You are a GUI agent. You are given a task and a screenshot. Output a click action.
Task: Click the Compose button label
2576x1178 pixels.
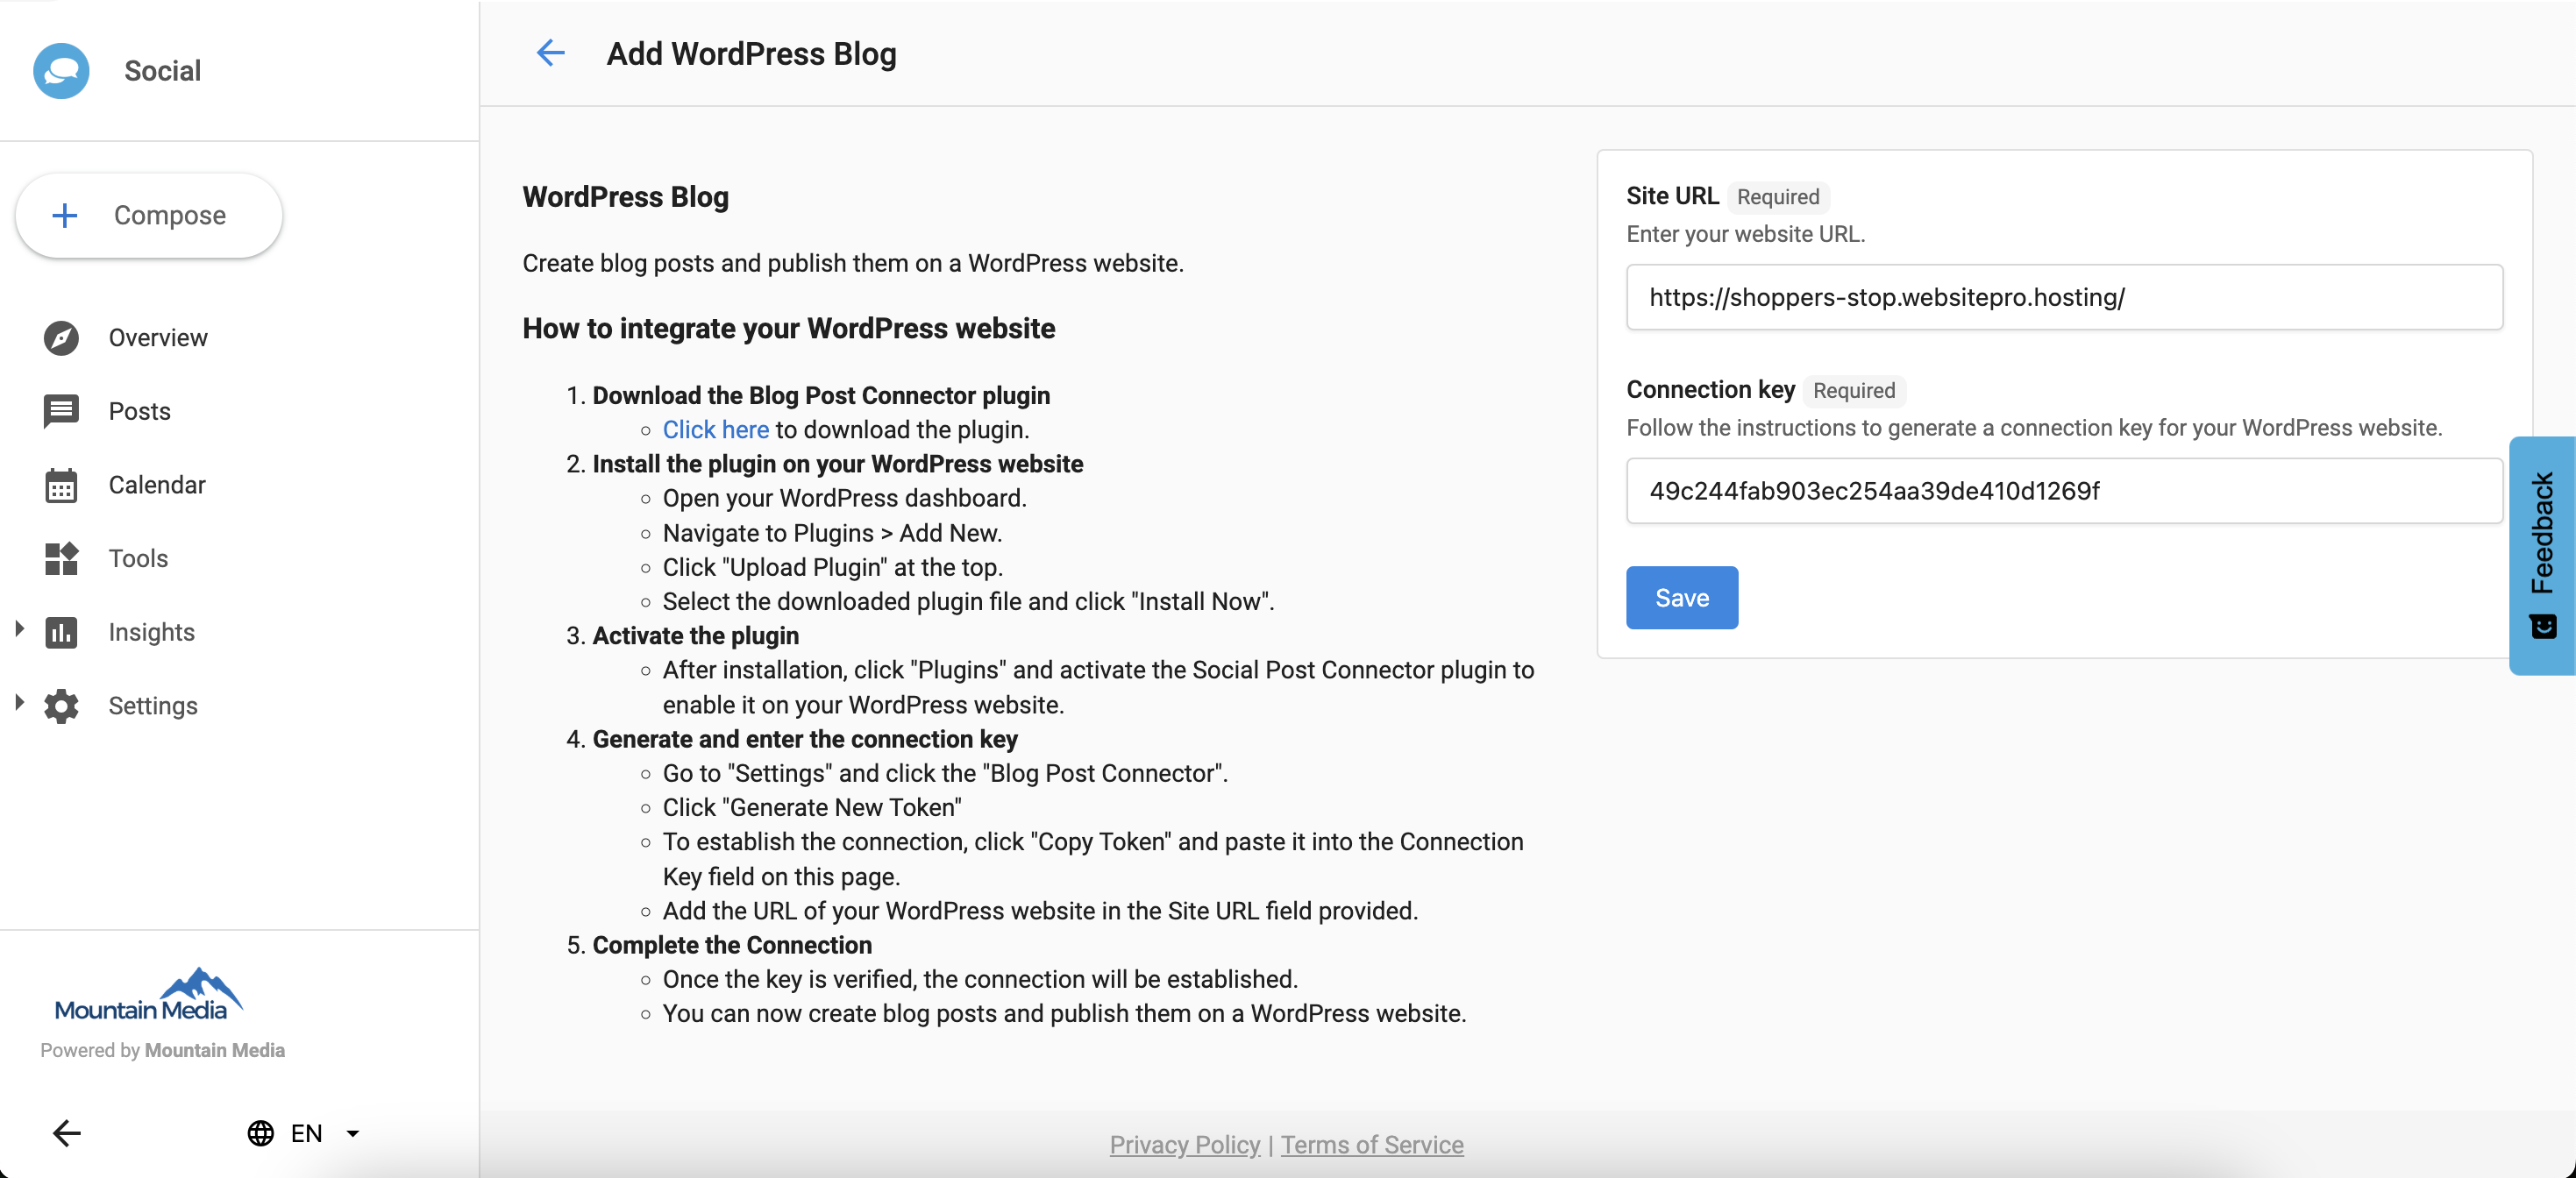pos(170,215)
